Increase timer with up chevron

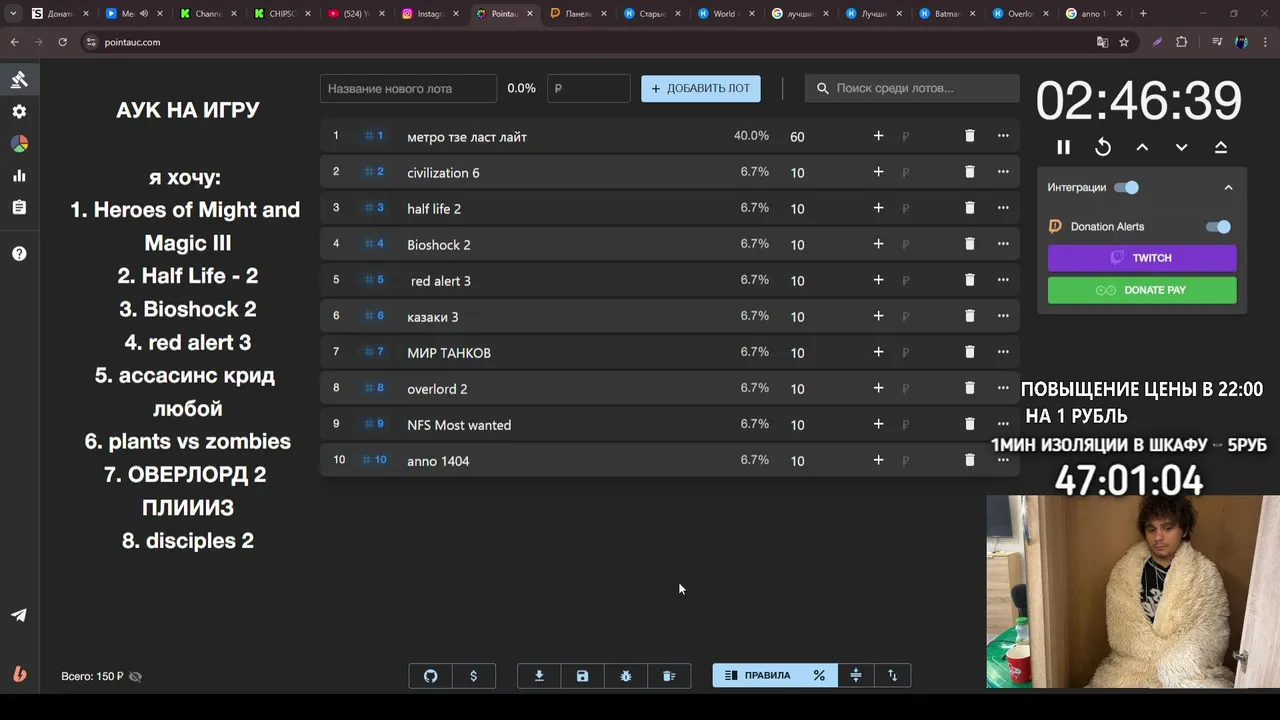1142,147
